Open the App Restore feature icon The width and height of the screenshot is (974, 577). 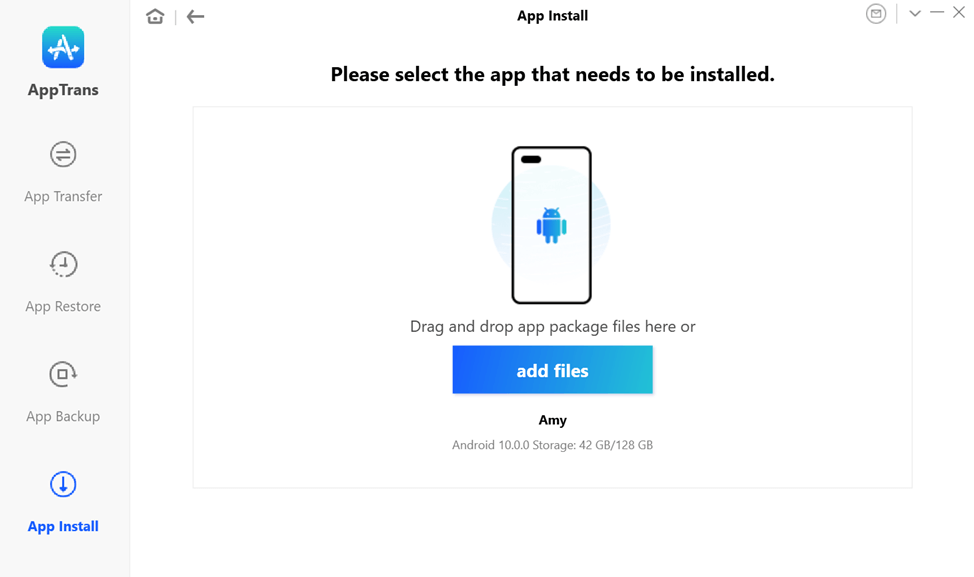[x=63, y=265]
